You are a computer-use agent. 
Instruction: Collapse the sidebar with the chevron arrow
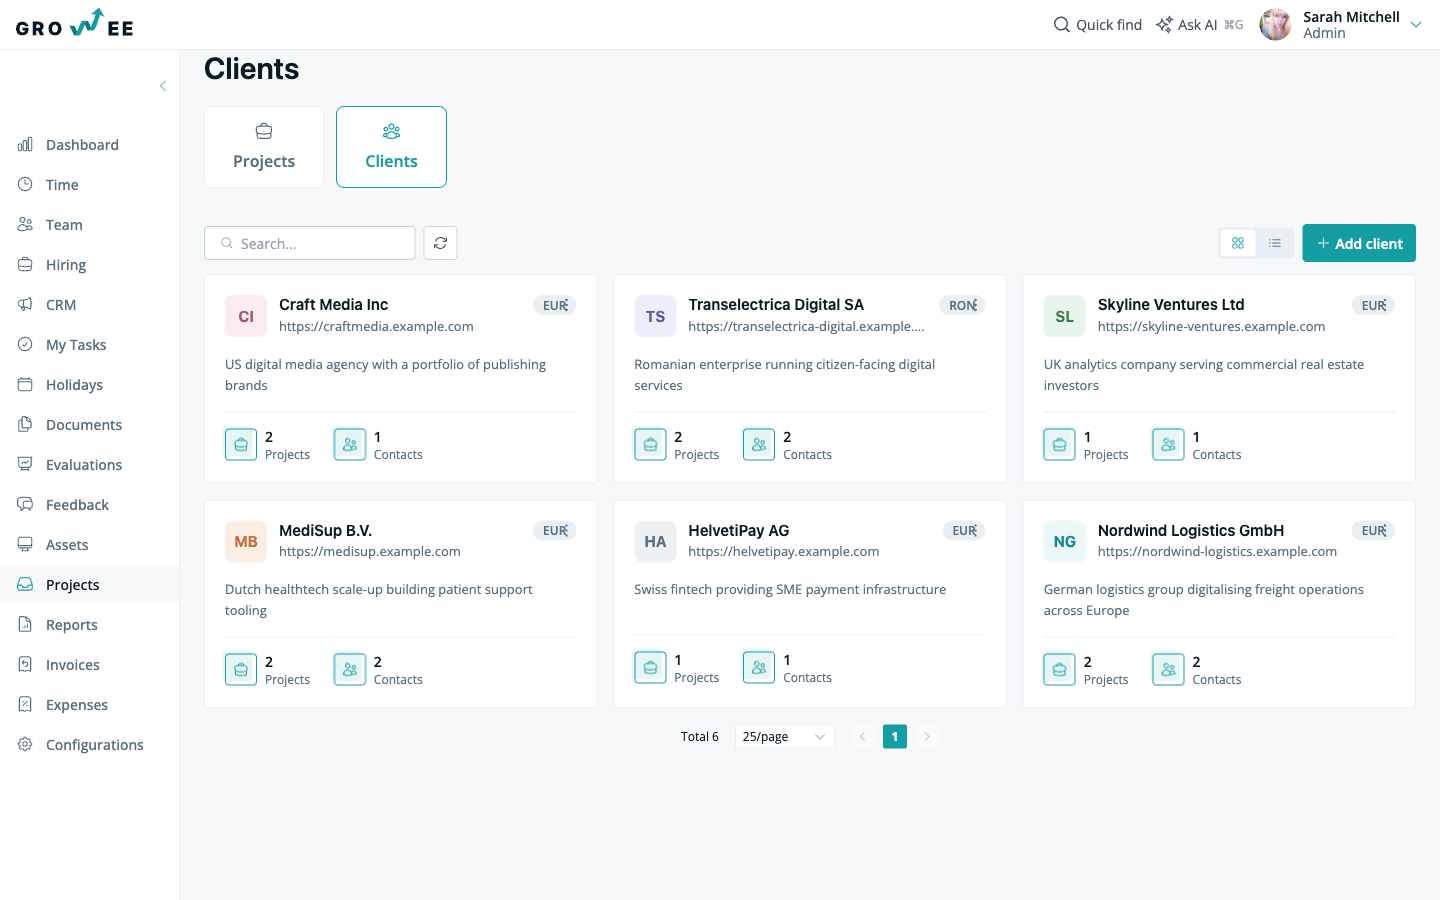click(x=163, y=86)
